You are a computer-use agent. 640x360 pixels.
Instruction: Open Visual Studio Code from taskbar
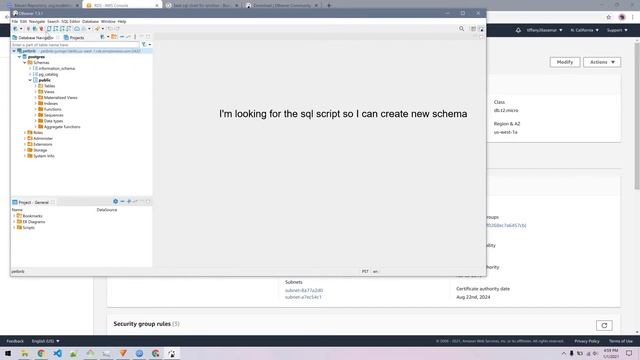(x=58, y=353)
